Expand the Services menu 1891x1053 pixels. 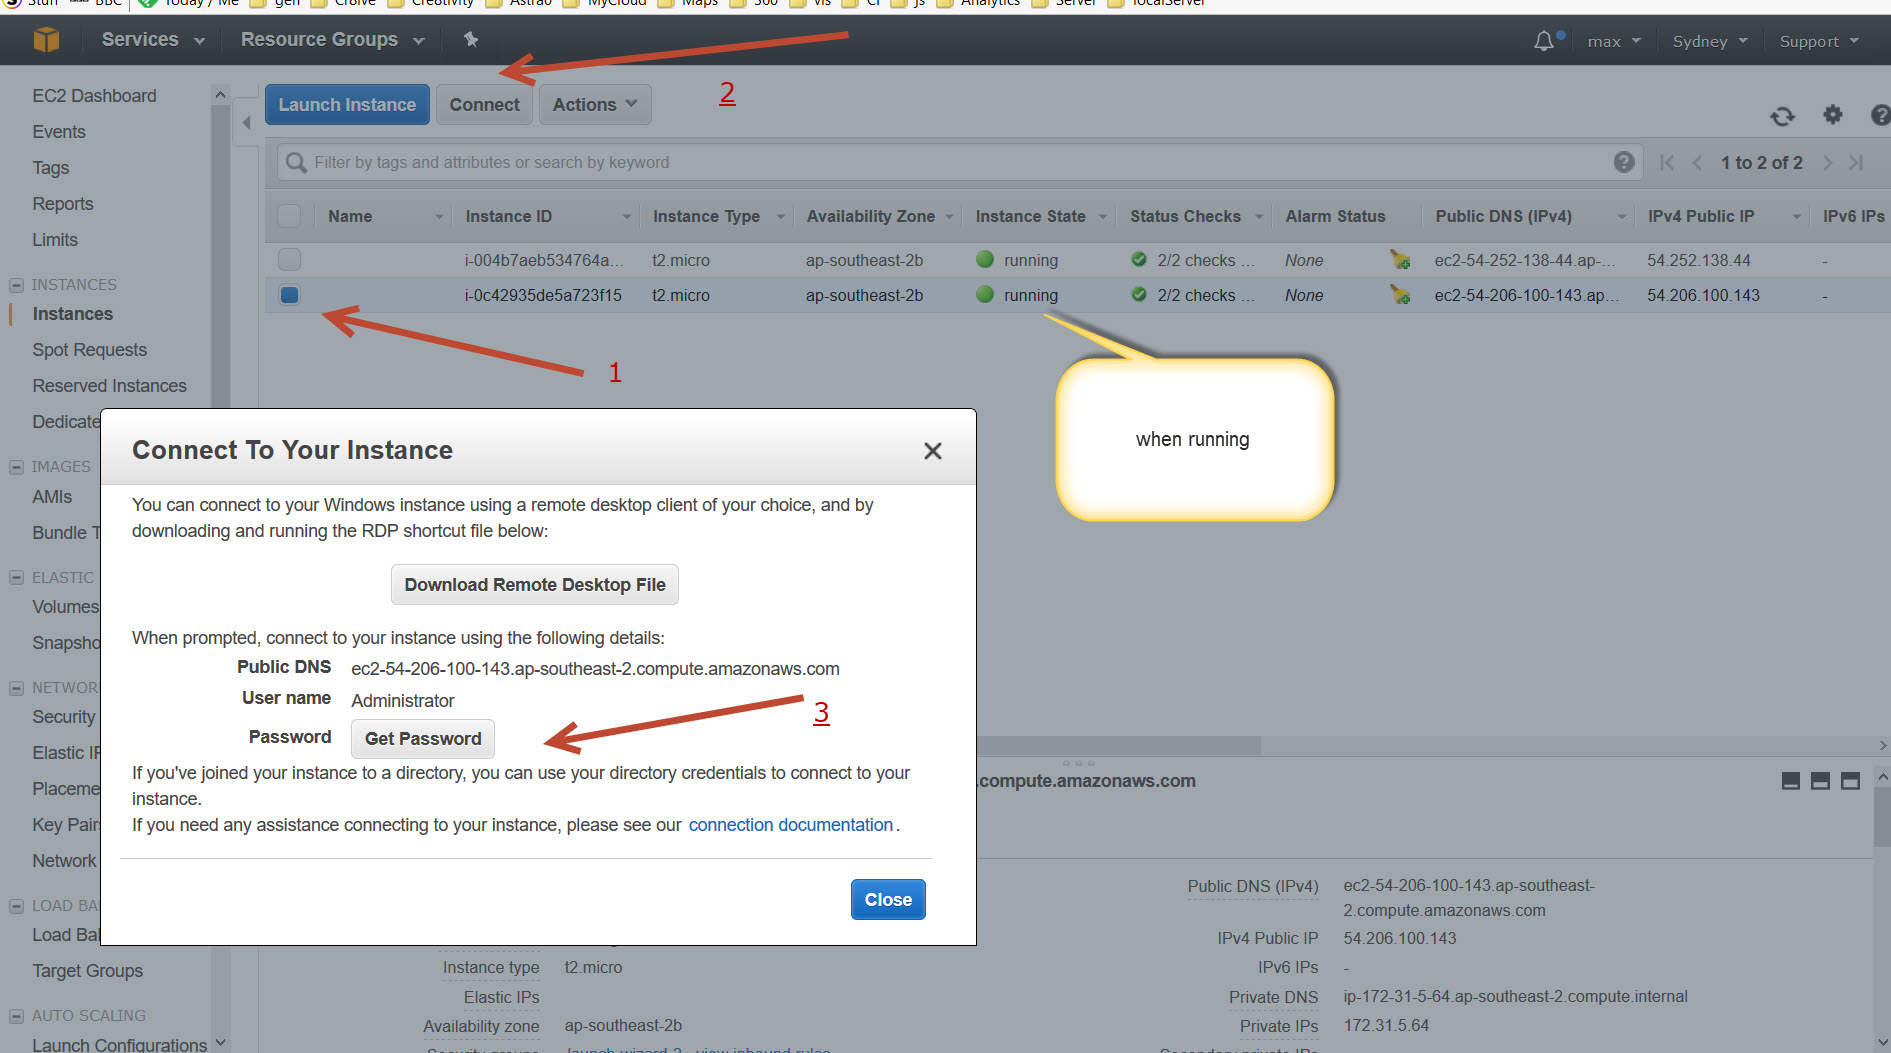coord(152,40)
